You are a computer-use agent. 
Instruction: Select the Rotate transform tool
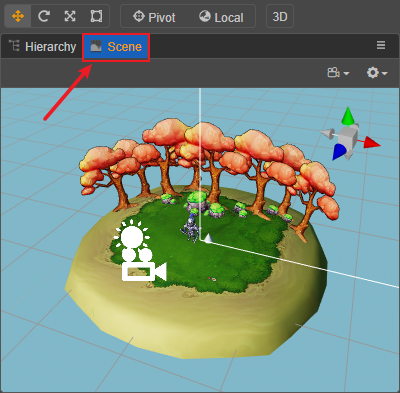click(44, 16)
